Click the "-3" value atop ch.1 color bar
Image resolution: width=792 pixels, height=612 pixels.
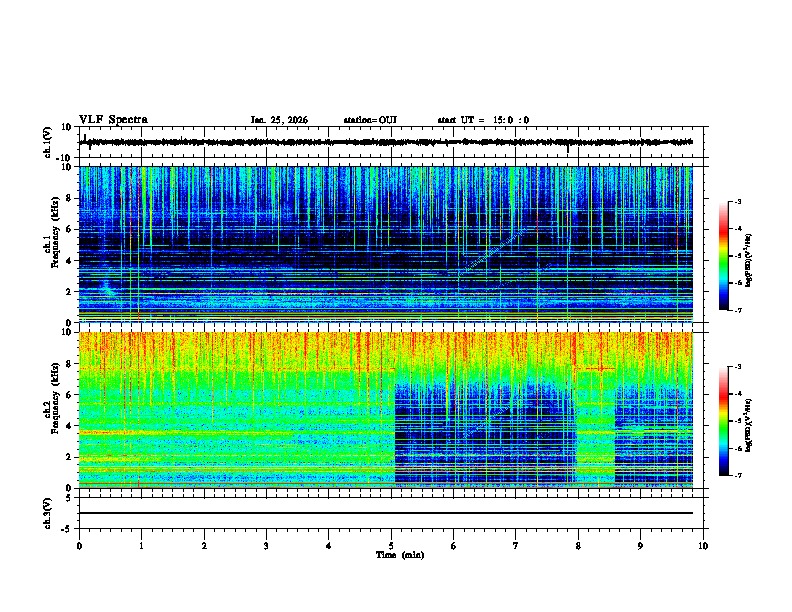pyautogui.click(x=737, y=201)
